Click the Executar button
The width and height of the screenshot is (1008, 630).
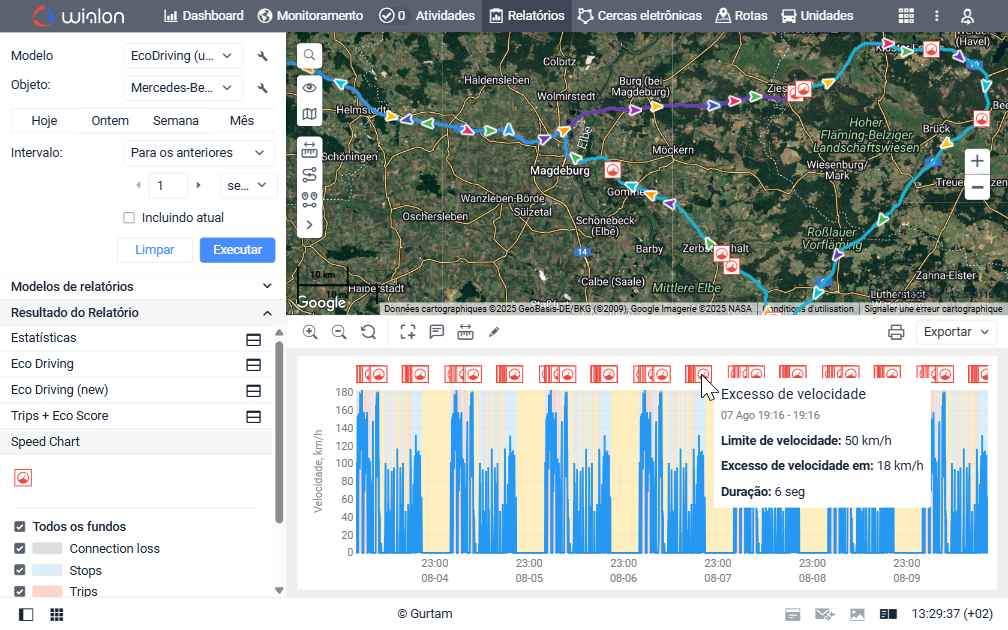point(237,250)
